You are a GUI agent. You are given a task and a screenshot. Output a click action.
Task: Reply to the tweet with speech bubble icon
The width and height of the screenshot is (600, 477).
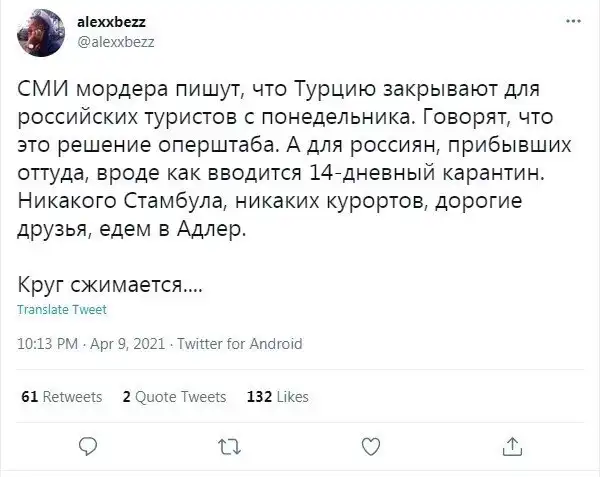pyautogui.click(x=88, y=444)
